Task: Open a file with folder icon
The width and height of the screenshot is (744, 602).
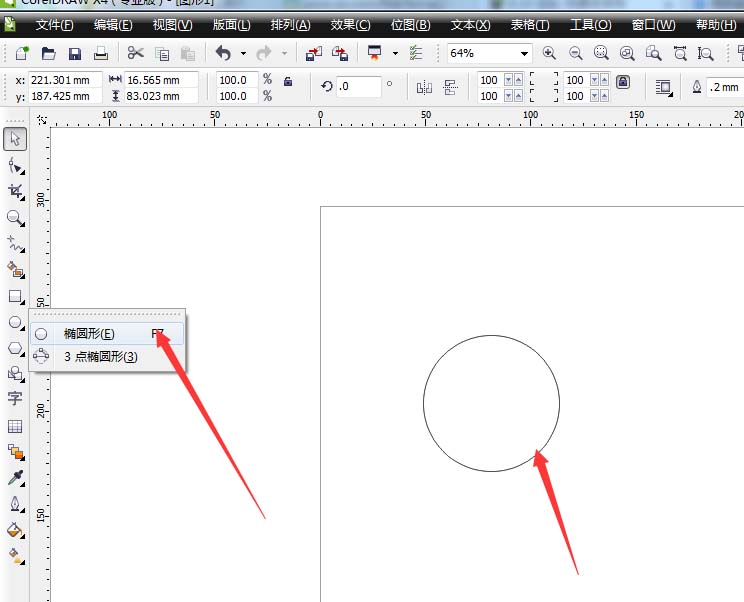Action: [48, 53]
